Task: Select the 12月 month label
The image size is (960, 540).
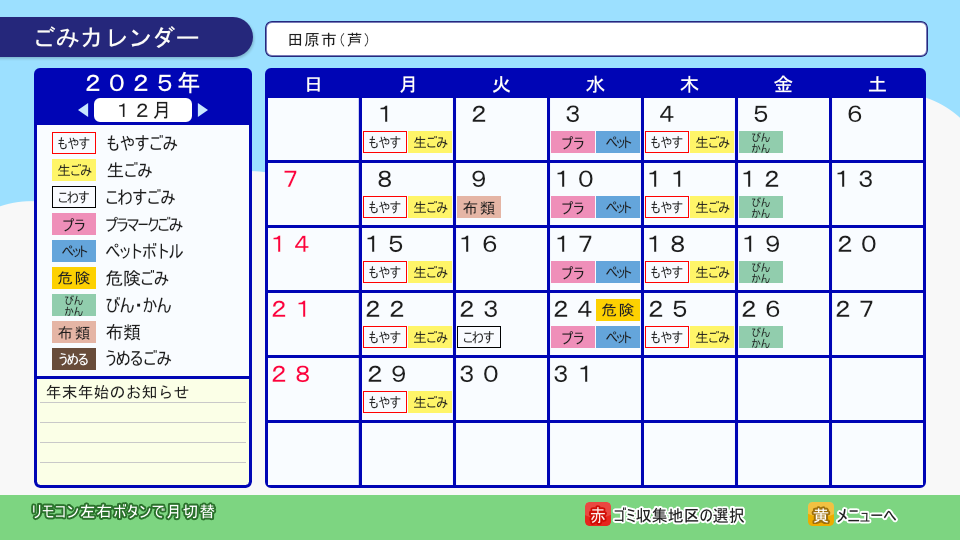Action: pos(143,110)
